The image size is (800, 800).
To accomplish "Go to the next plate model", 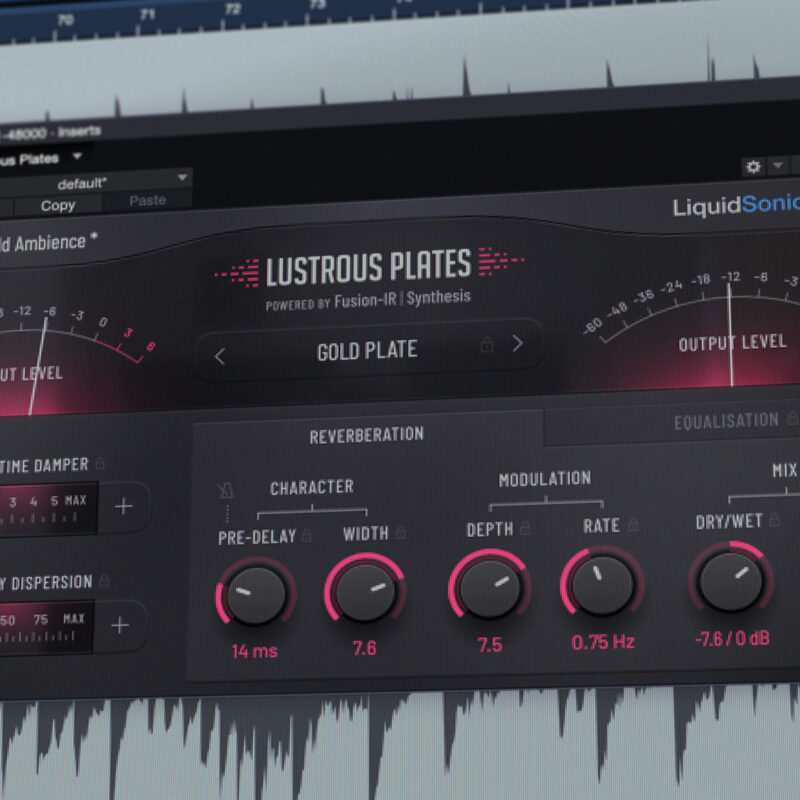I will (517, 344).
